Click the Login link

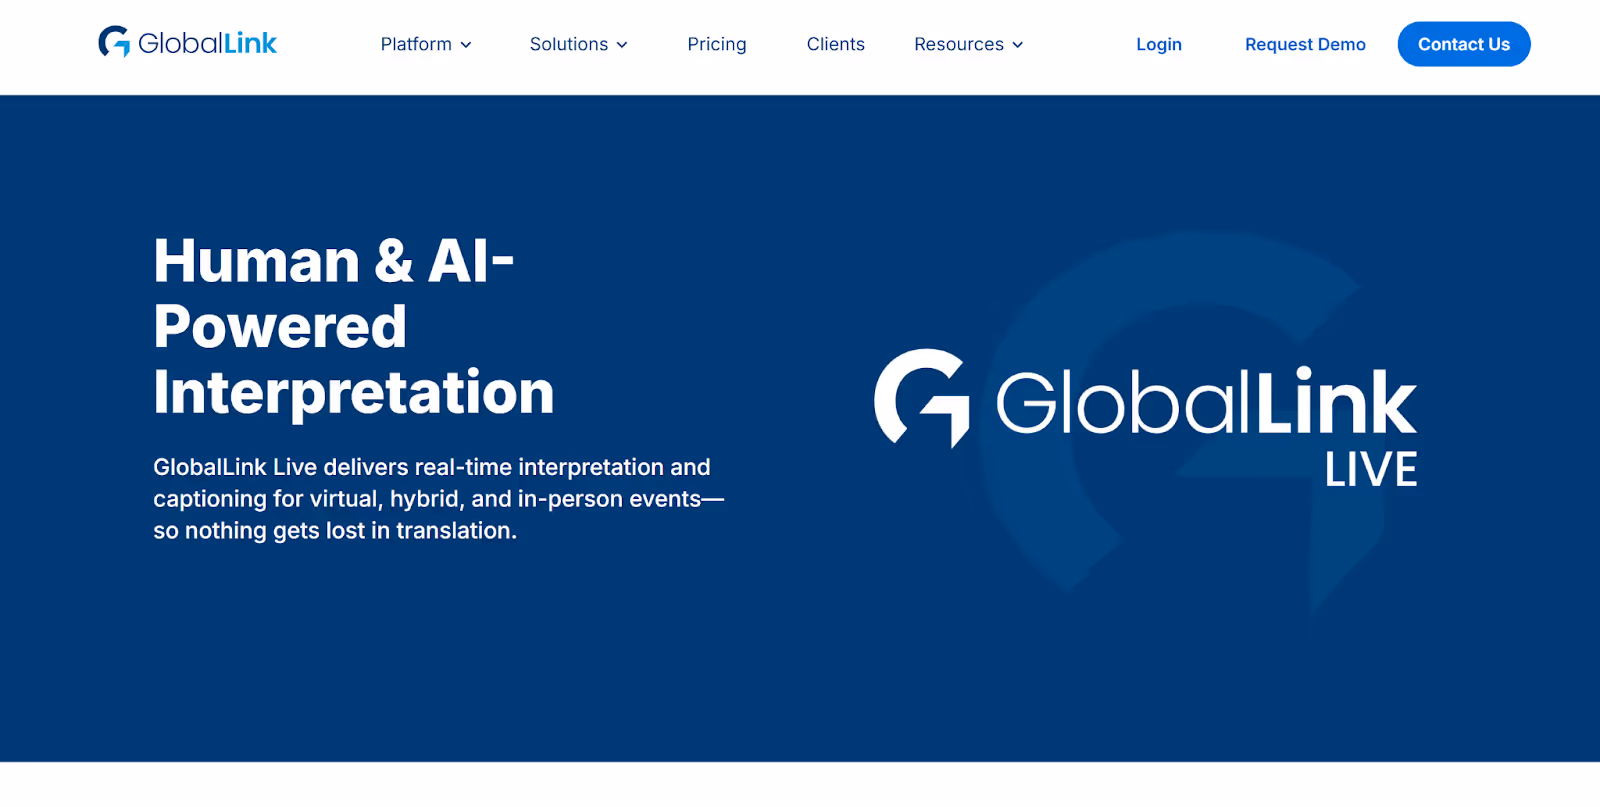tap(1159, 44)
